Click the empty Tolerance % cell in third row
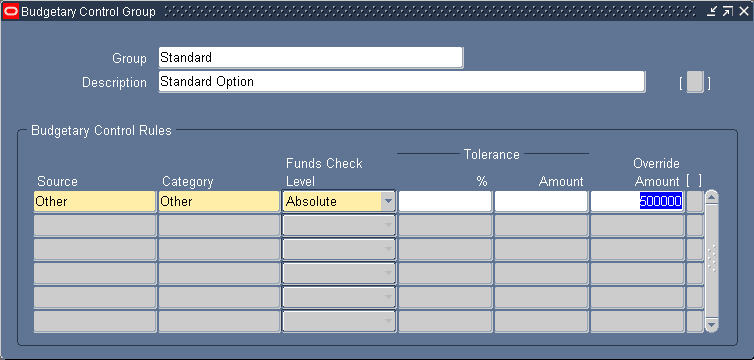 click(x=445, y=249)
